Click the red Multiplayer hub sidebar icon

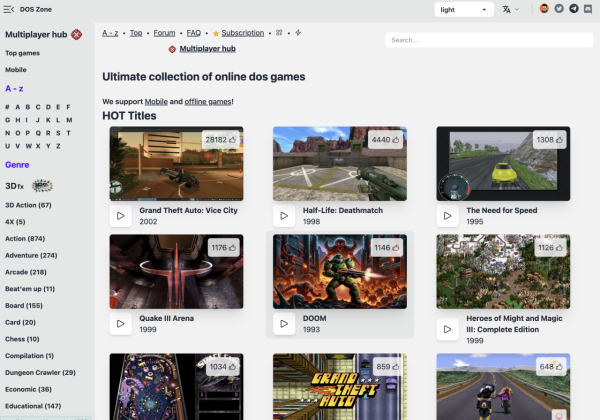77,34
